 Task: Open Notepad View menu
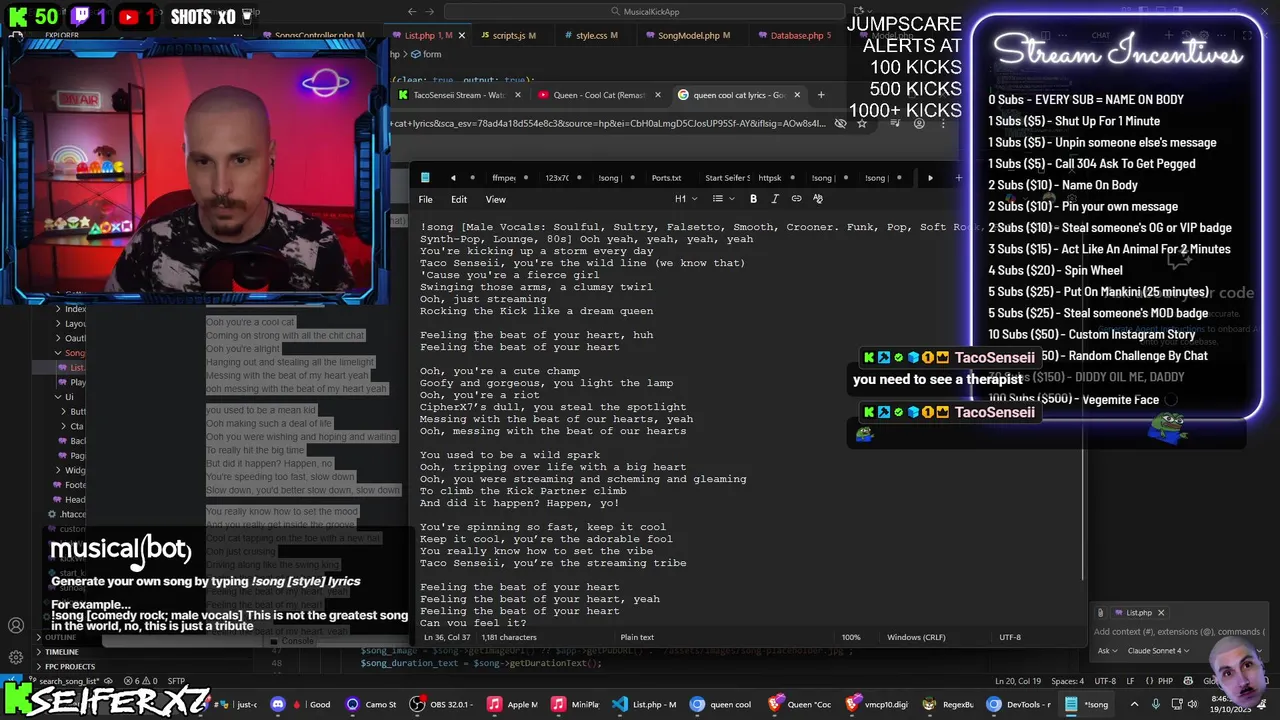[x=495, y=199]
